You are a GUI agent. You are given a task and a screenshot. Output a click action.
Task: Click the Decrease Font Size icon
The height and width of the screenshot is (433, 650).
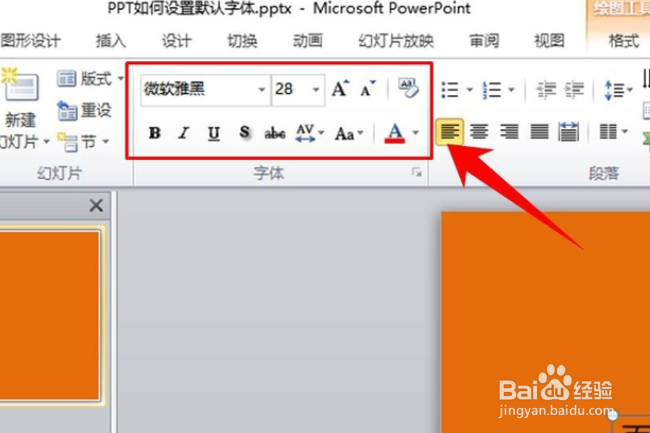[x=367, y=88]
